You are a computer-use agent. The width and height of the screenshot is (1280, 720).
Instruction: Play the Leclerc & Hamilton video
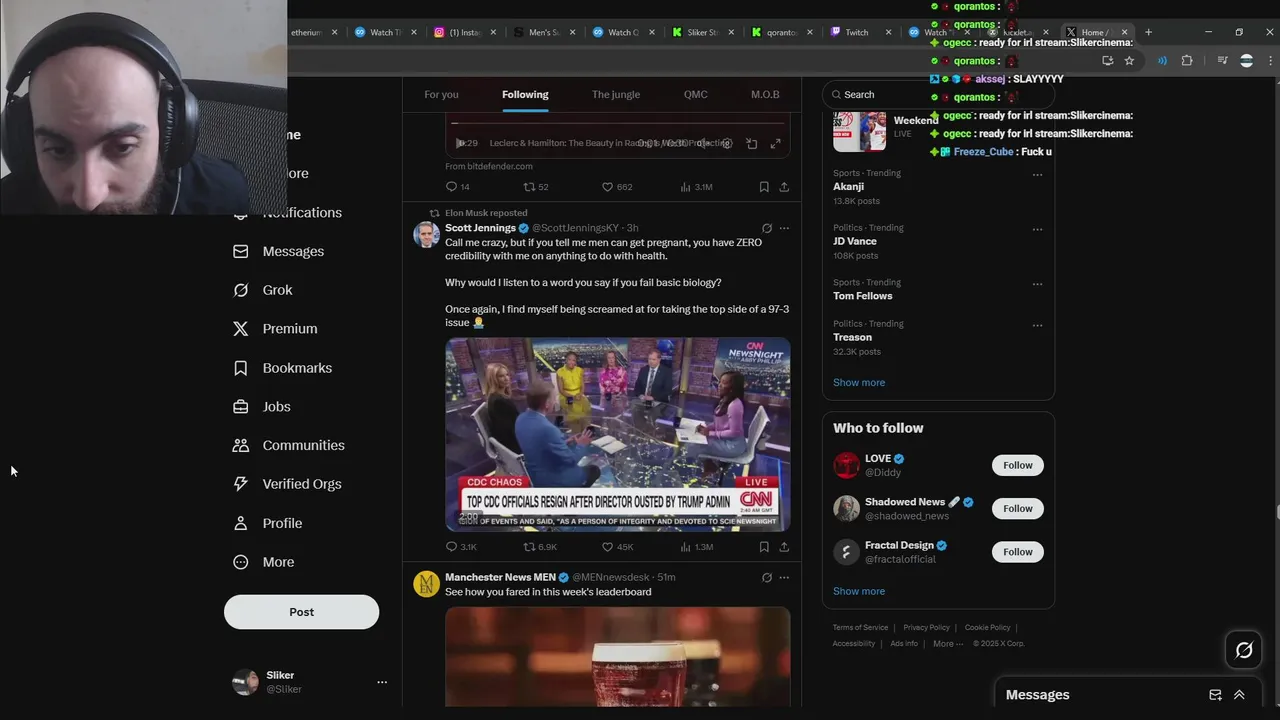coord(461,144)
